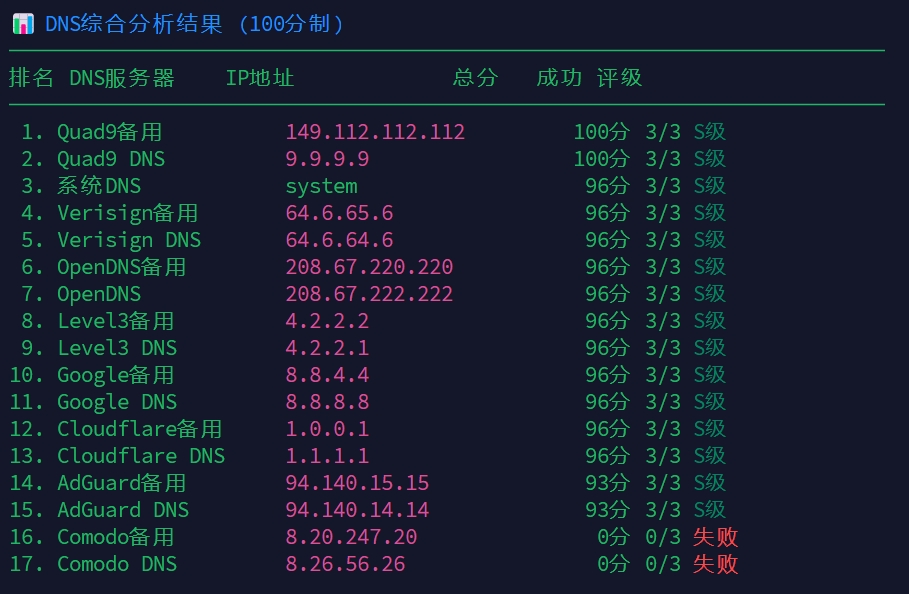
Task: Click the '93分' score of AdGuard备用
Action: [x=608, y=483]
